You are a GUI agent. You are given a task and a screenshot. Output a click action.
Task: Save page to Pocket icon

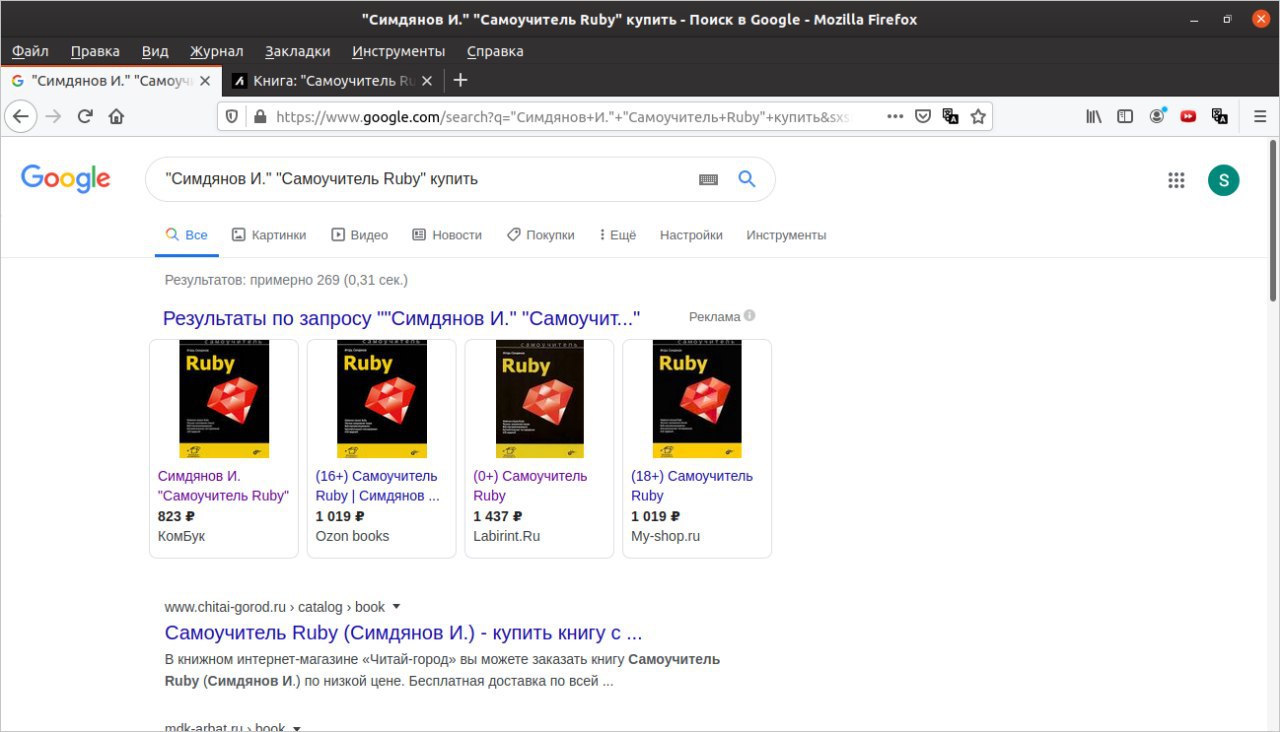[924, 116]
